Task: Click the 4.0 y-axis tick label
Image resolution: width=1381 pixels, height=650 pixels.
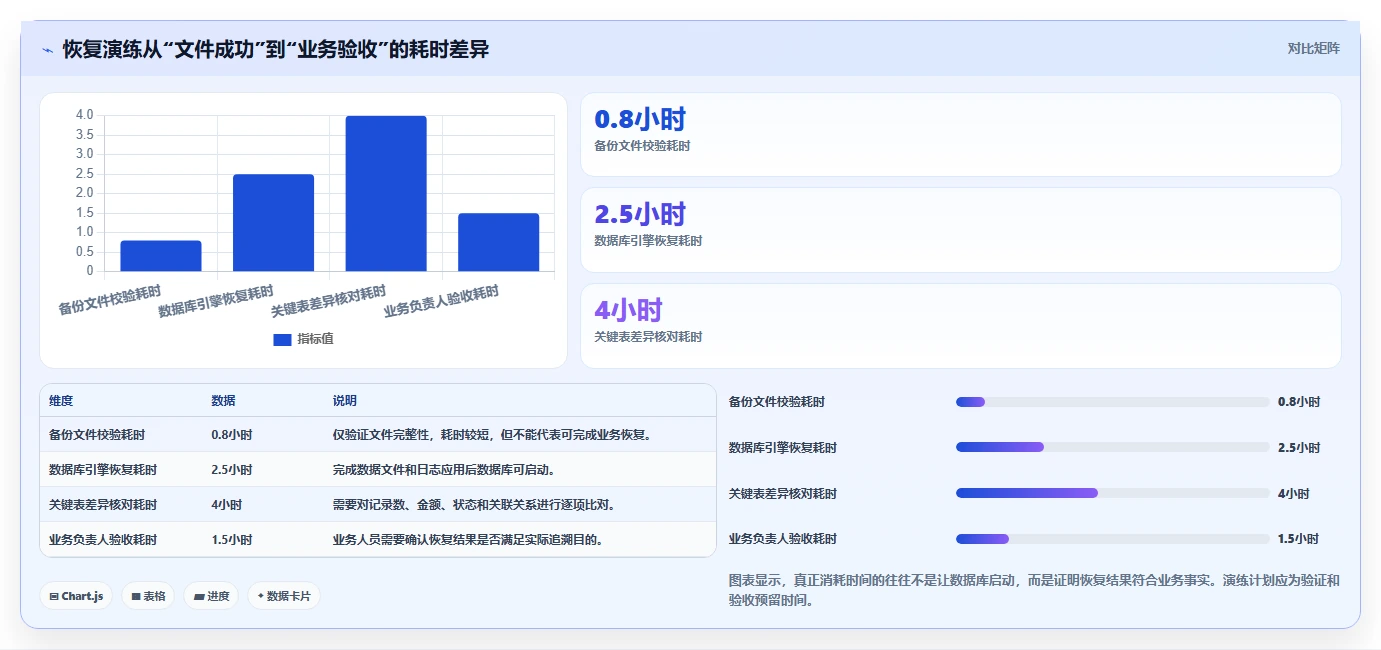Action: pyautogui.click(x=84, y=115)
